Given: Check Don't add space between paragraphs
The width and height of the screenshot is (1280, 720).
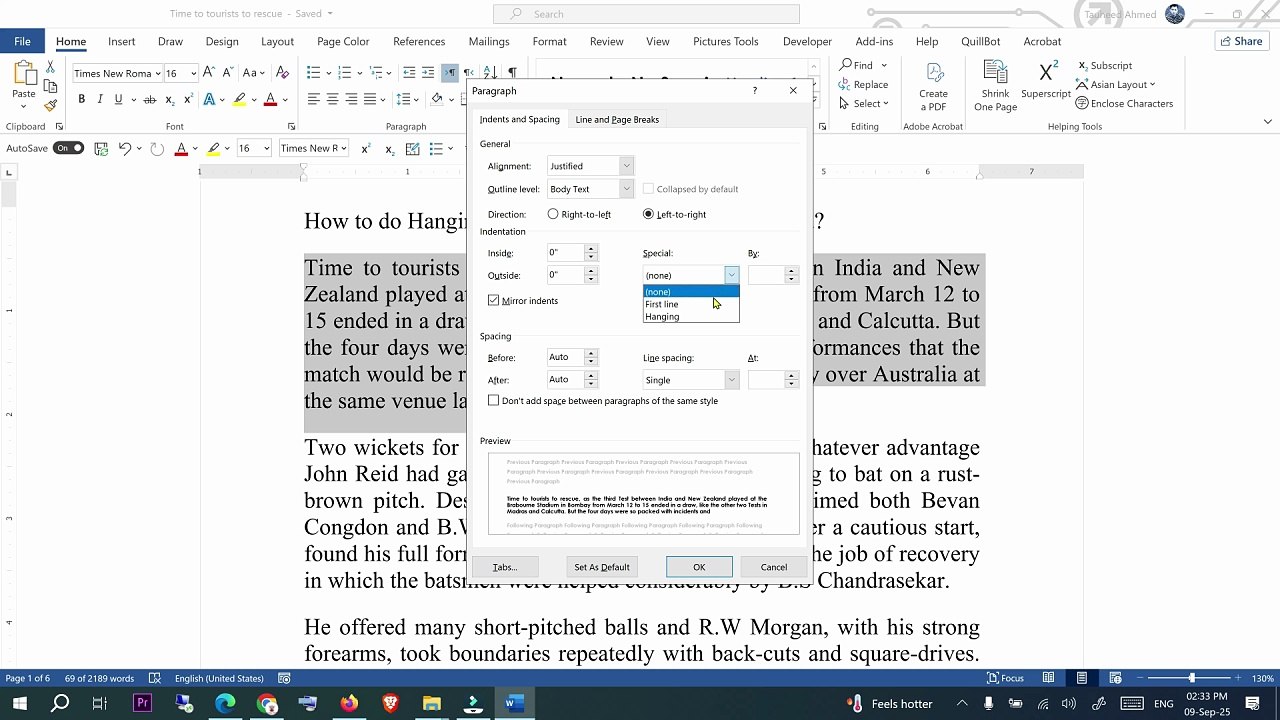Looking at the screenshot, I should tap(493, 400).
